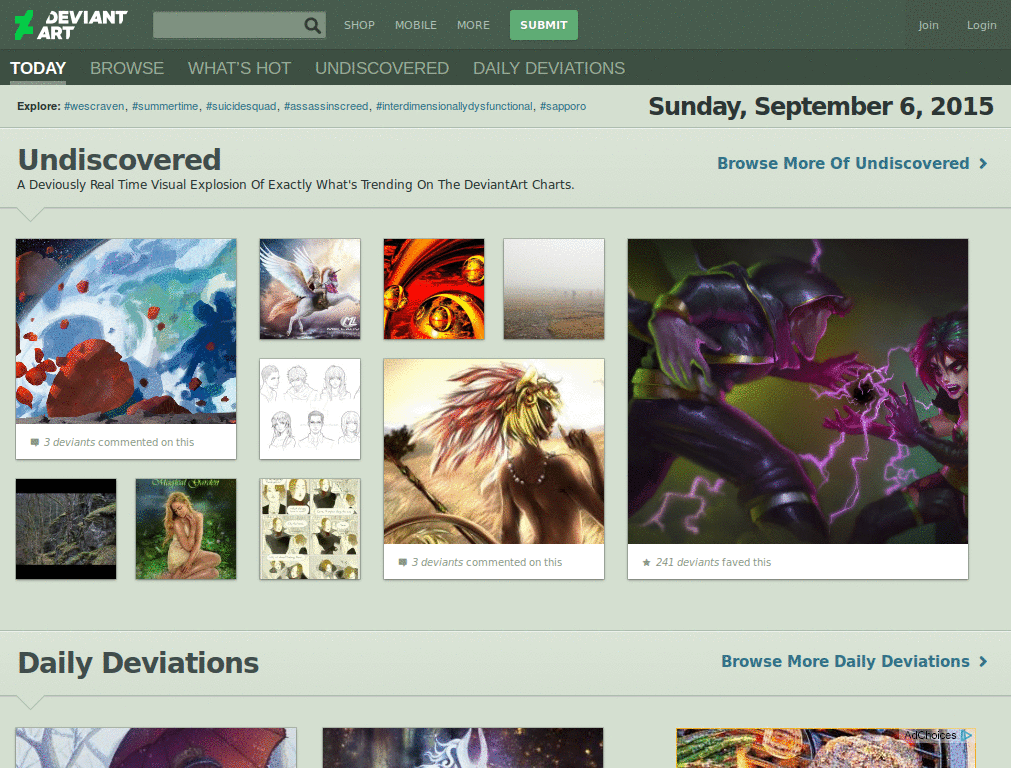The image size is (1024, 768).
Task: Click the DeviantArt logo
Action: coord(70,24)
